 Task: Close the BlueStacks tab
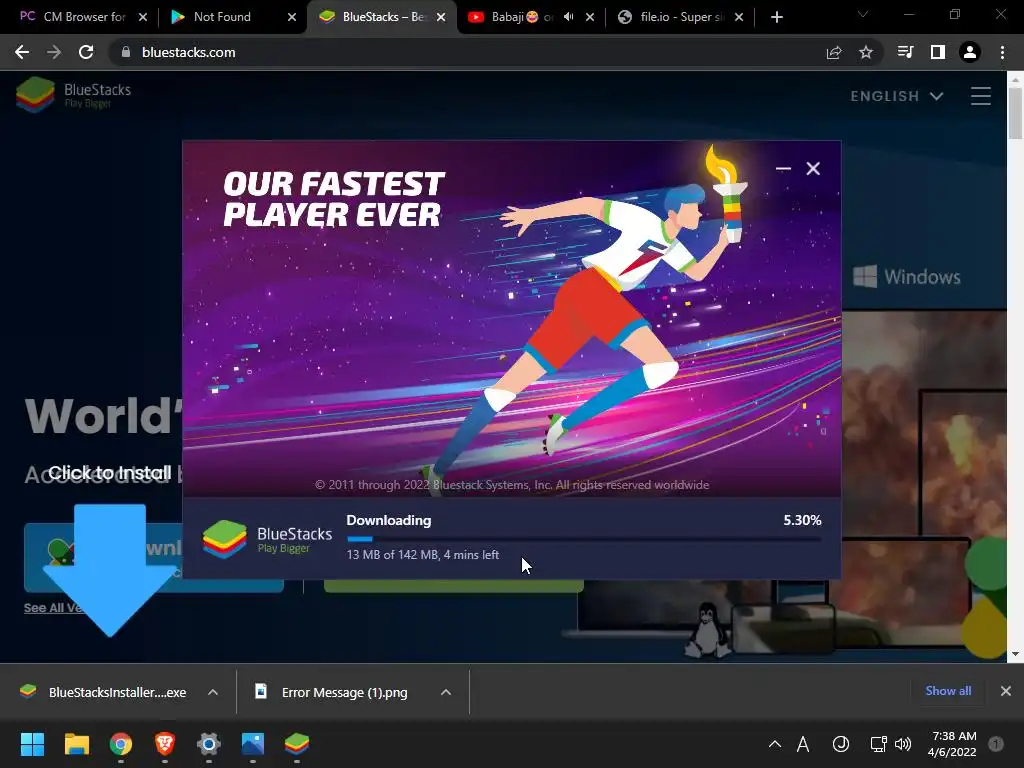[x=441, y=17]
